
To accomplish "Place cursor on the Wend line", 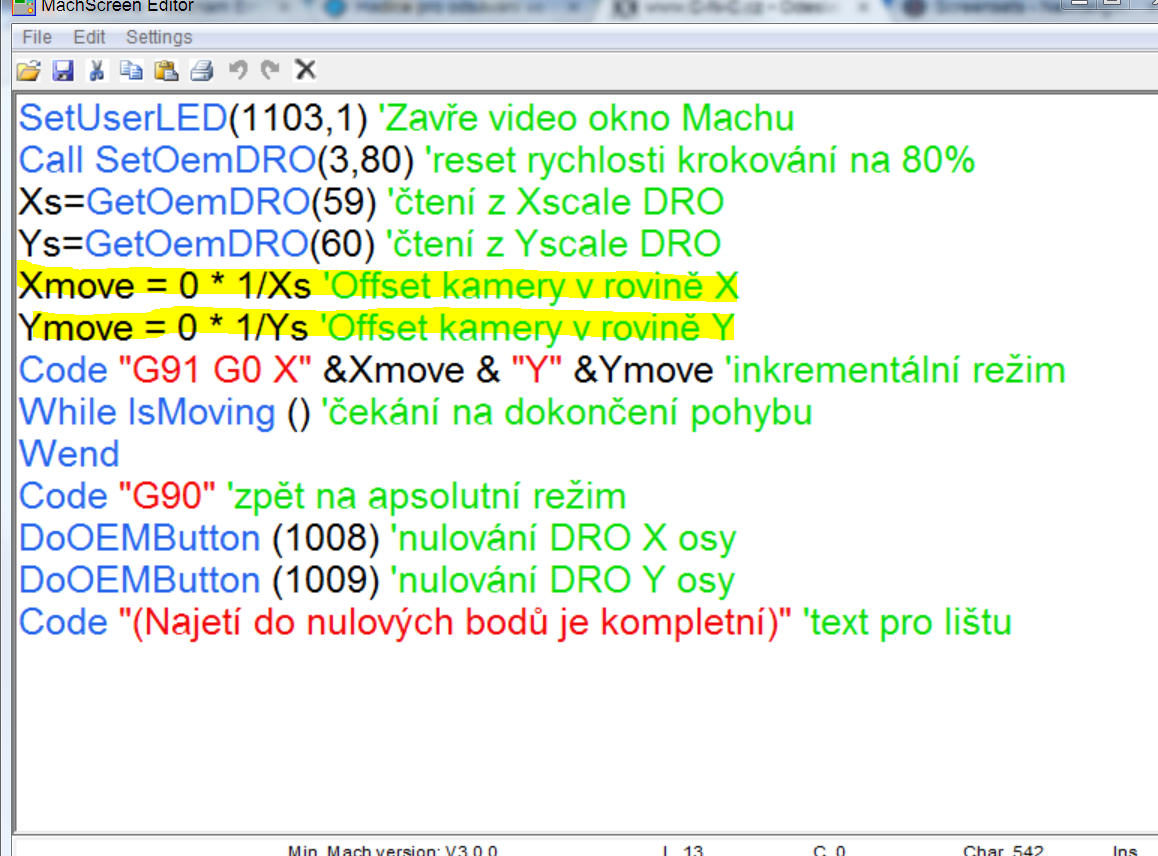I will 70,454.
